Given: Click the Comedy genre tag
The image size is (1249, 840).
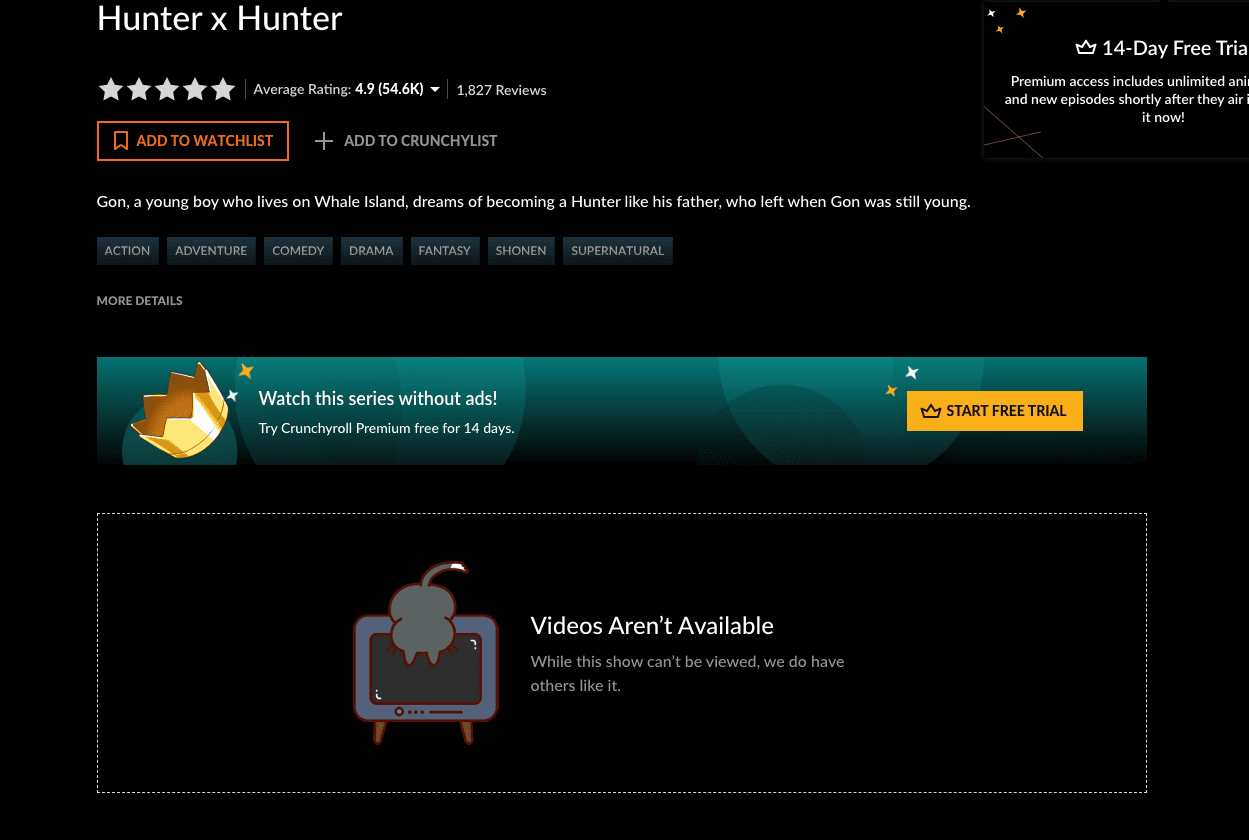Looking at the screenshot, I should (x=298, y=251).
